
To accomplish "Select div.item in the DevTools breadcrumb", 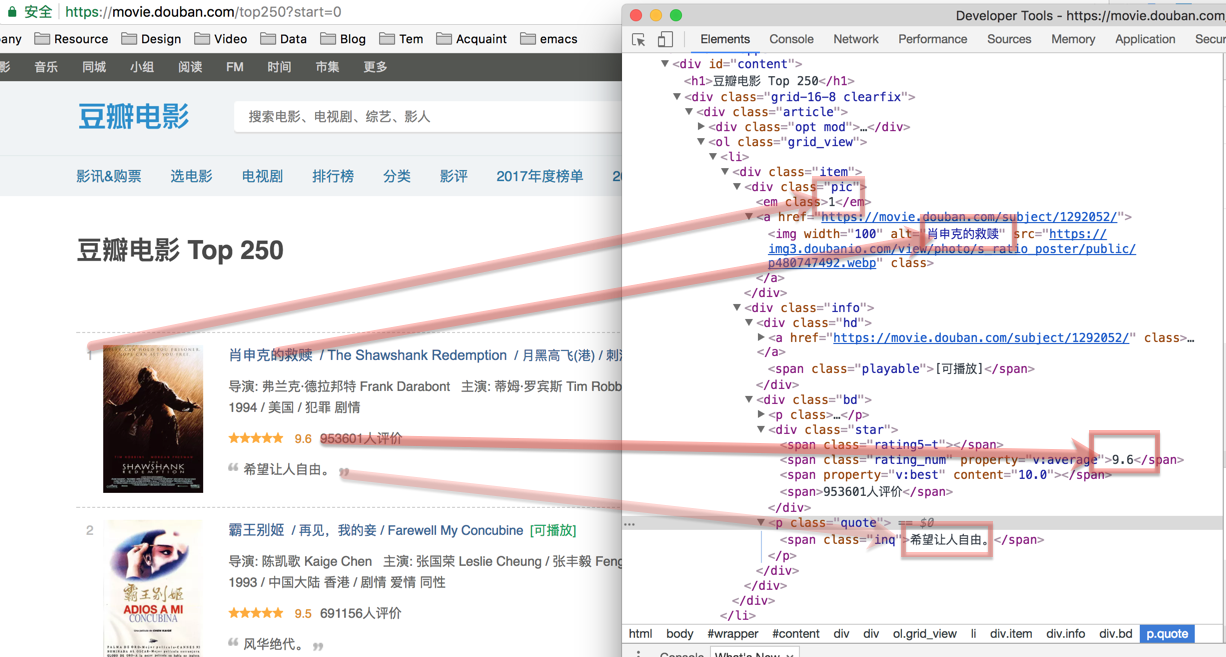I will point(1011,634).
